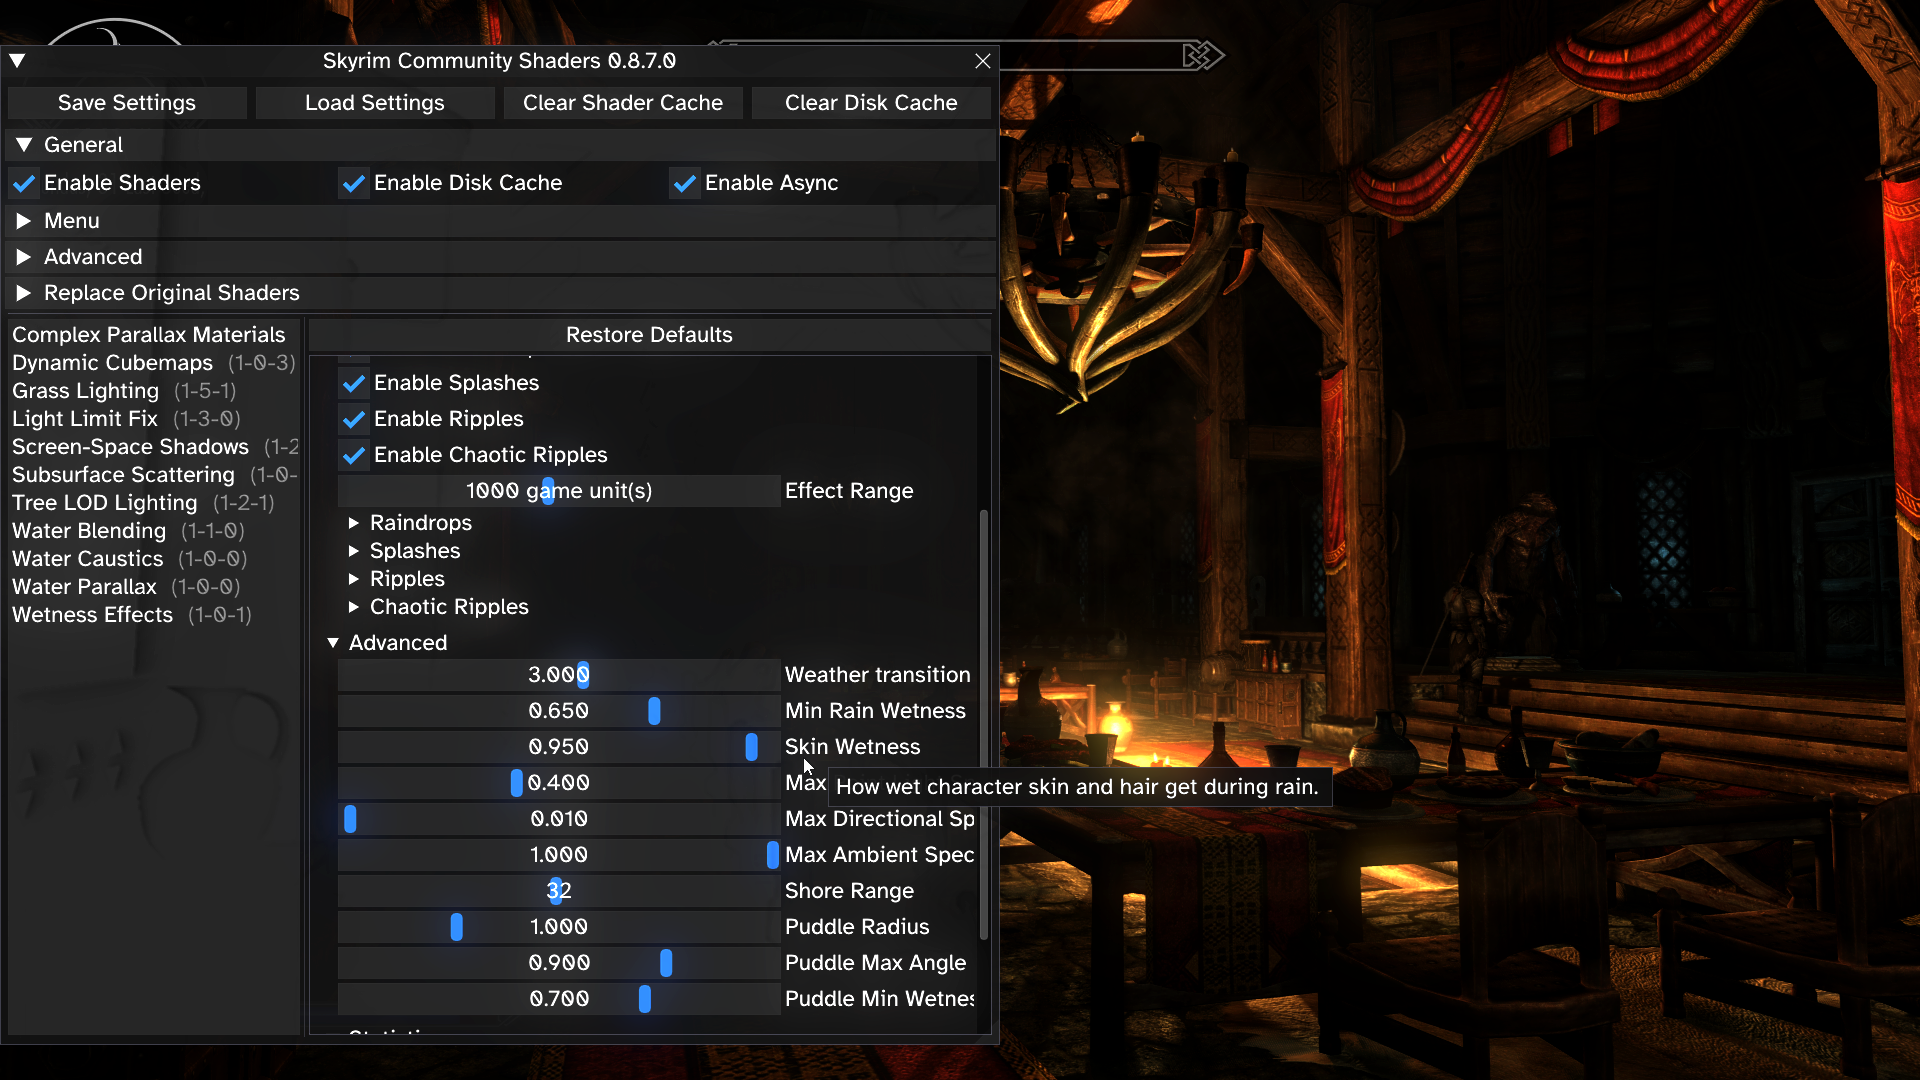Close the Community Shaders window
Image resolution: width=1920 pixels, height=1080 pixels.
tap(982, 61)
